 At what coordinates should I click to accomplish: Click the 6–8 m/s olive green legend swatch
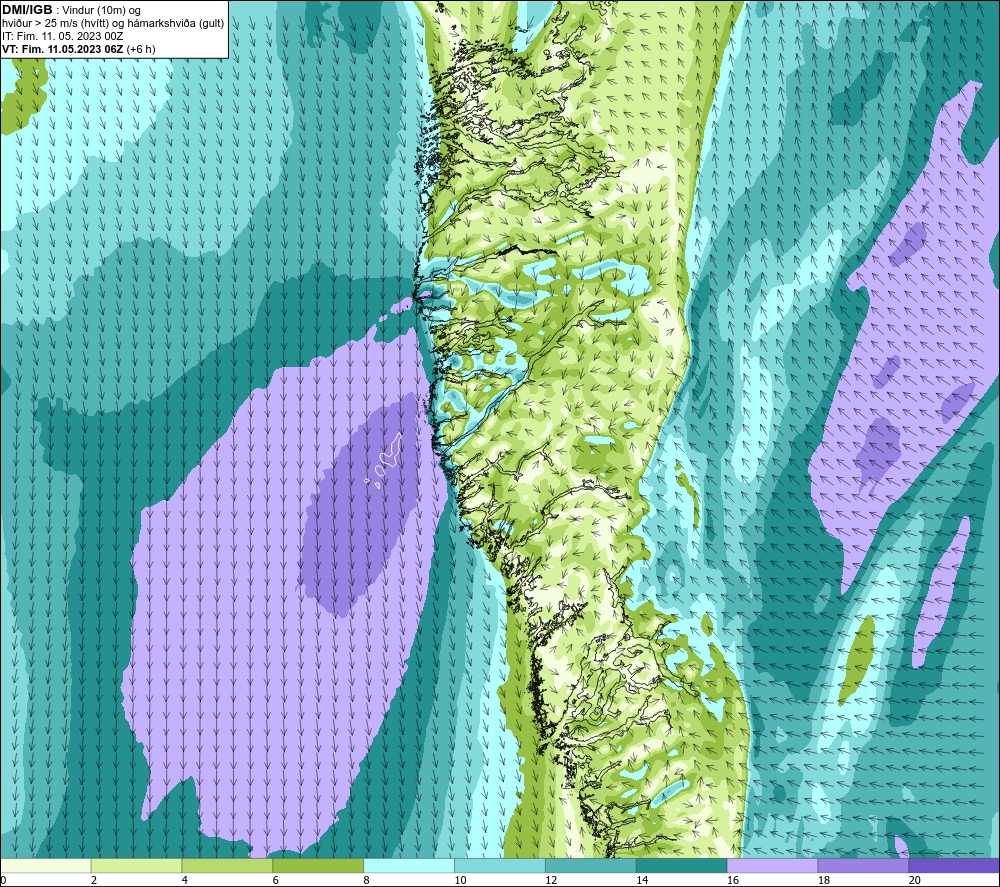point(318,865)
